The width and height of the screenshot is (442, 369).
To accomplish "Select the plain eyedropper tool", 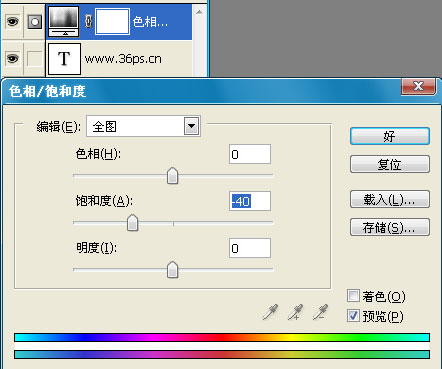I will coord(270,312).
